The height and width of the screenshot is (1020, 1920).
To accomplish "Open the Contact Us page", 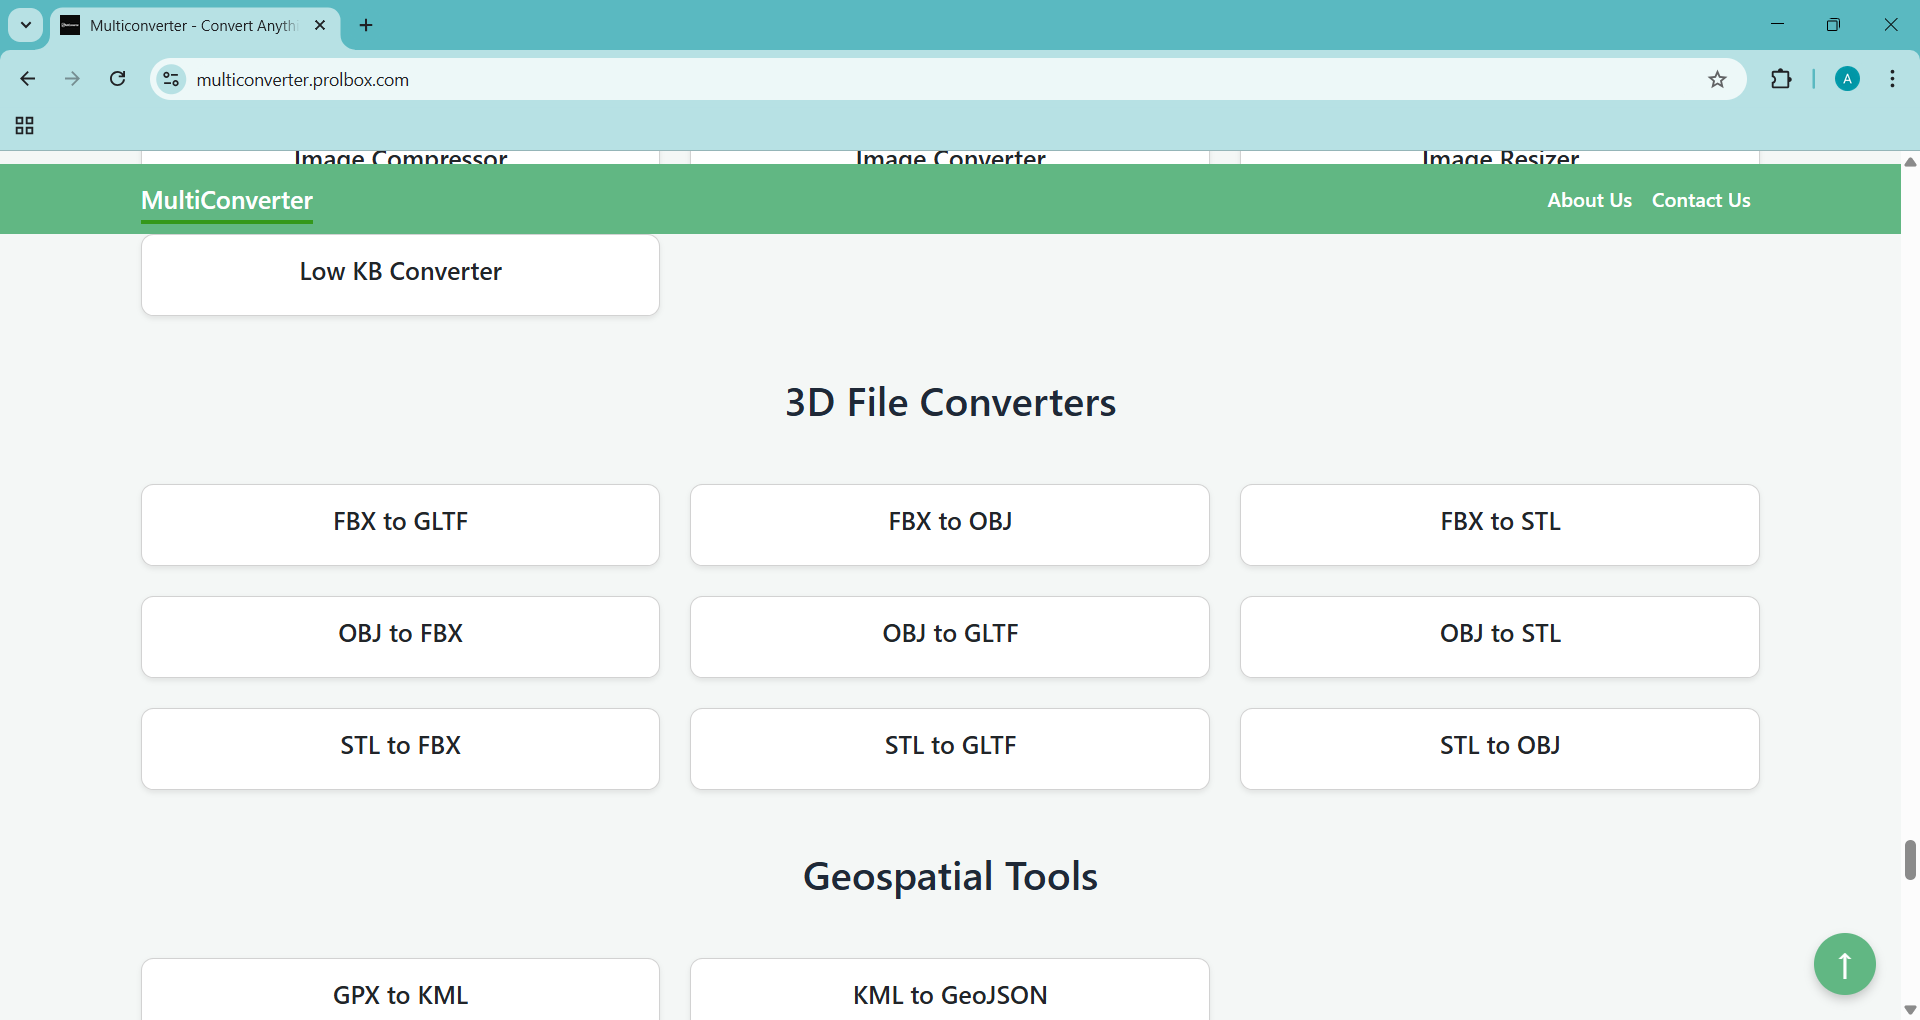I will (x=1700, y=200).
